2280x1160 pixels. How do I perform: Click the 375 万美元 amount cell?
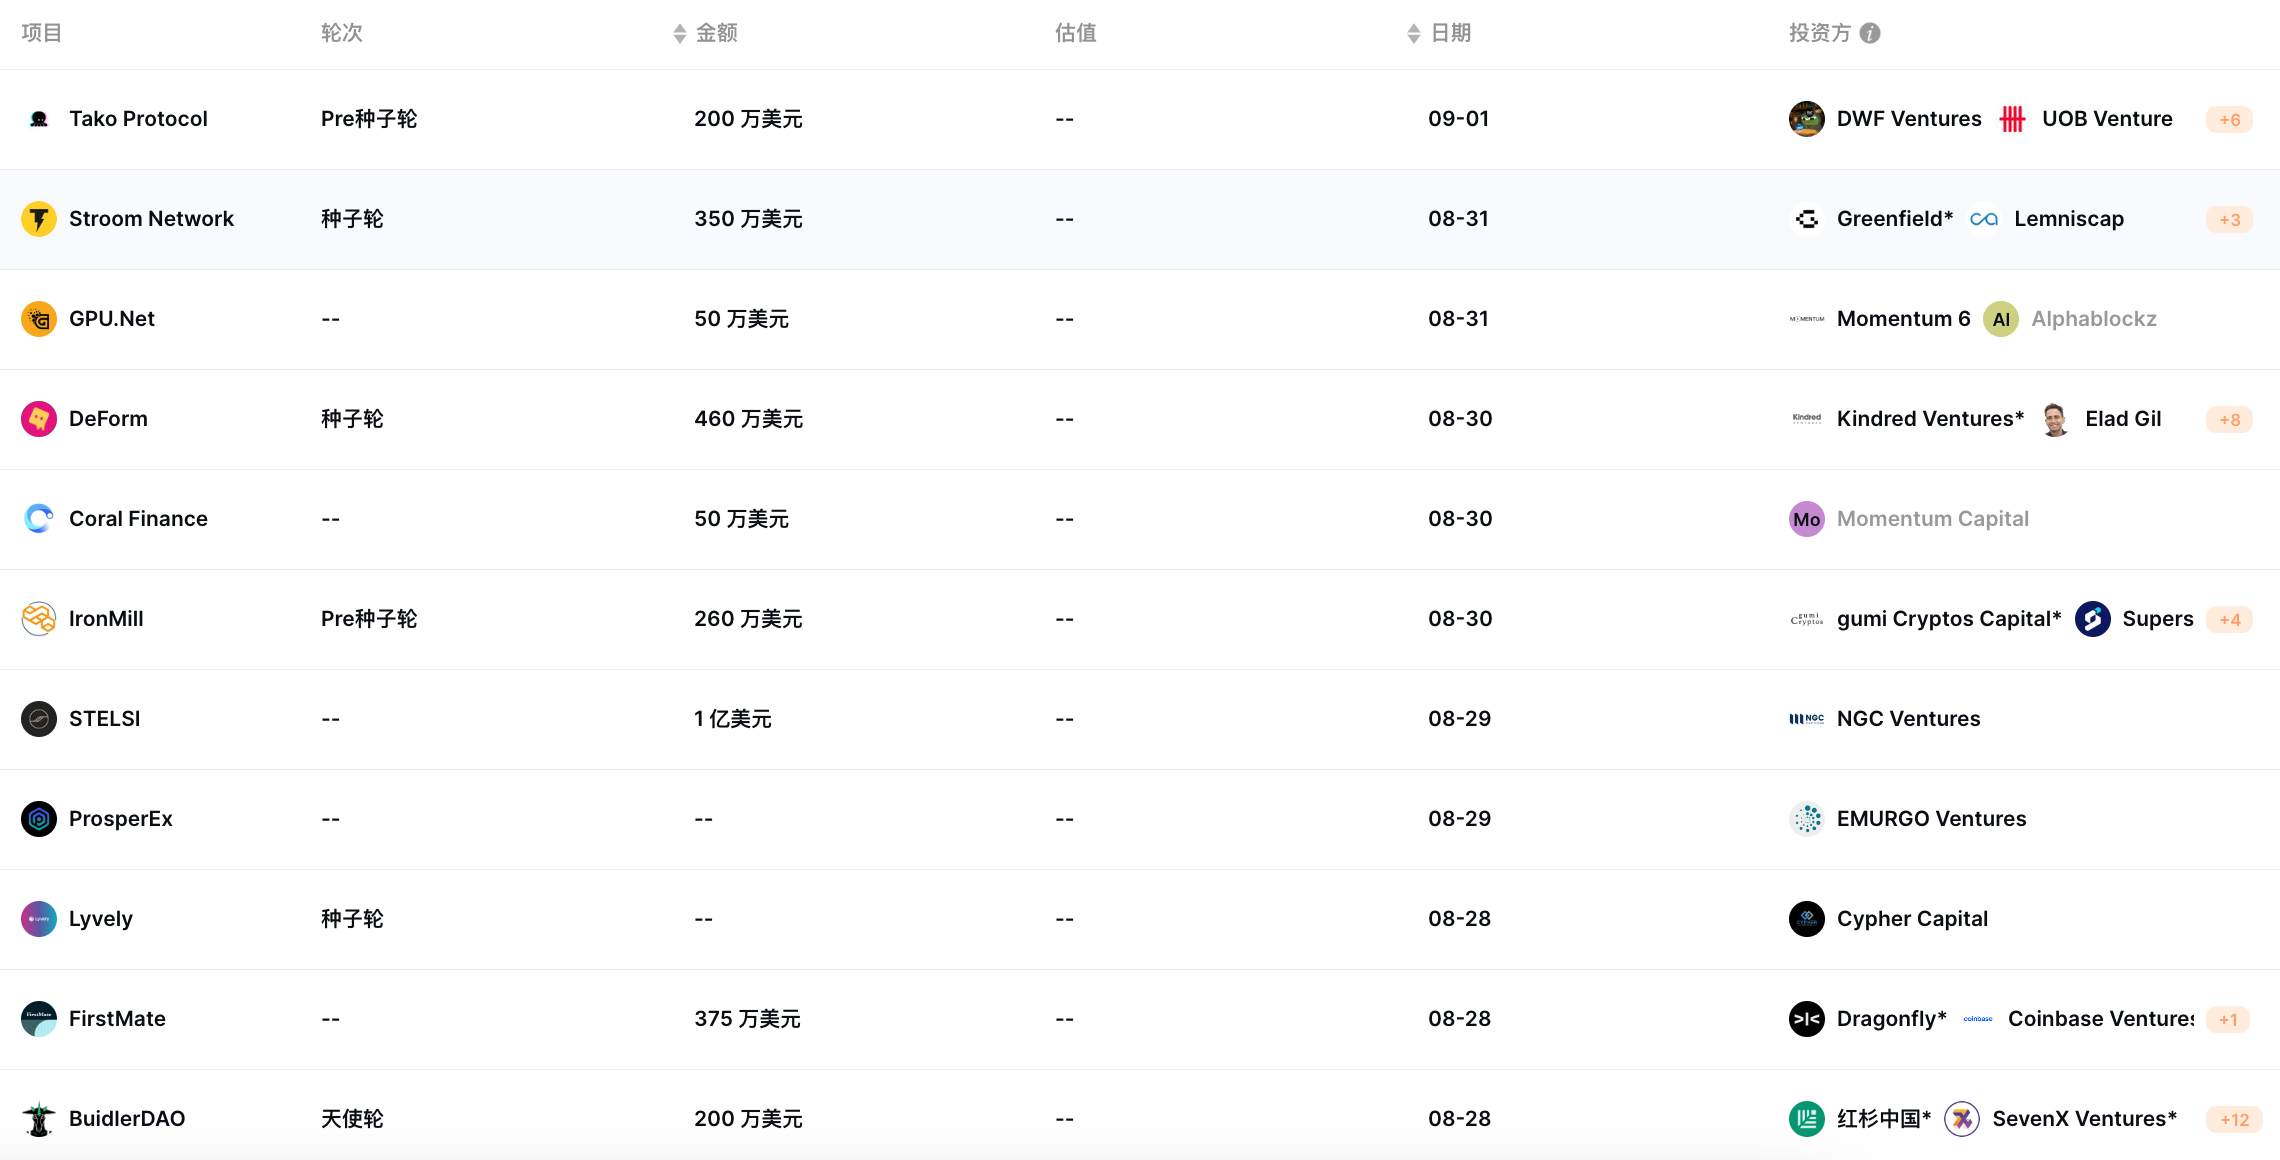click(748, 1019)
